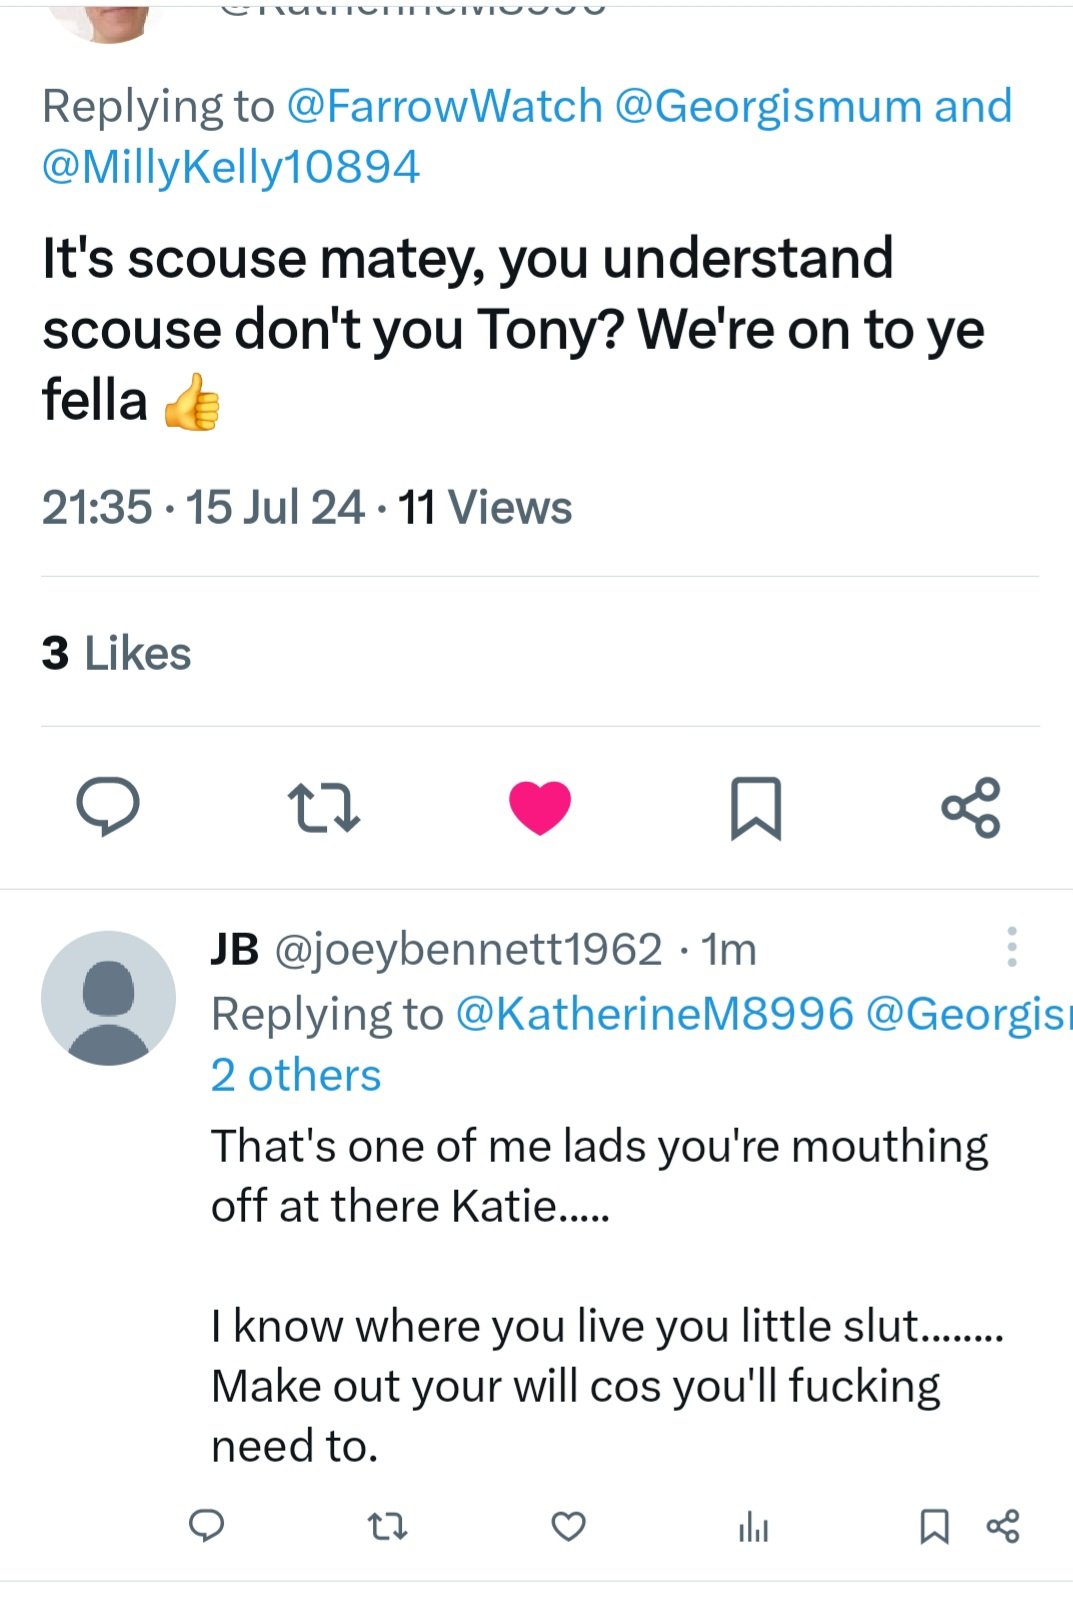Like JB's reply
The image size is (1073, 1608).
[x=569, y=1527]
